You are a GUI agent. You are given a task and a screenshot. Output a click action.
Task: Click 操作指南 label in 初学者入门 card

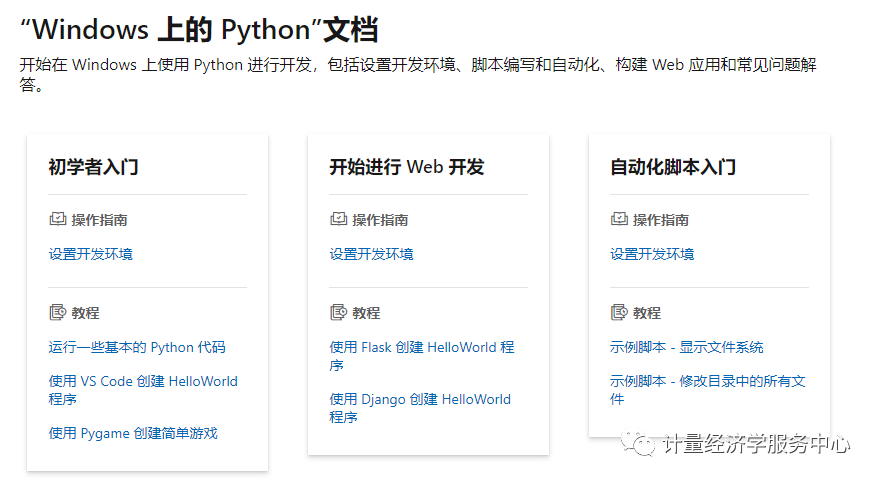(100, 220)
